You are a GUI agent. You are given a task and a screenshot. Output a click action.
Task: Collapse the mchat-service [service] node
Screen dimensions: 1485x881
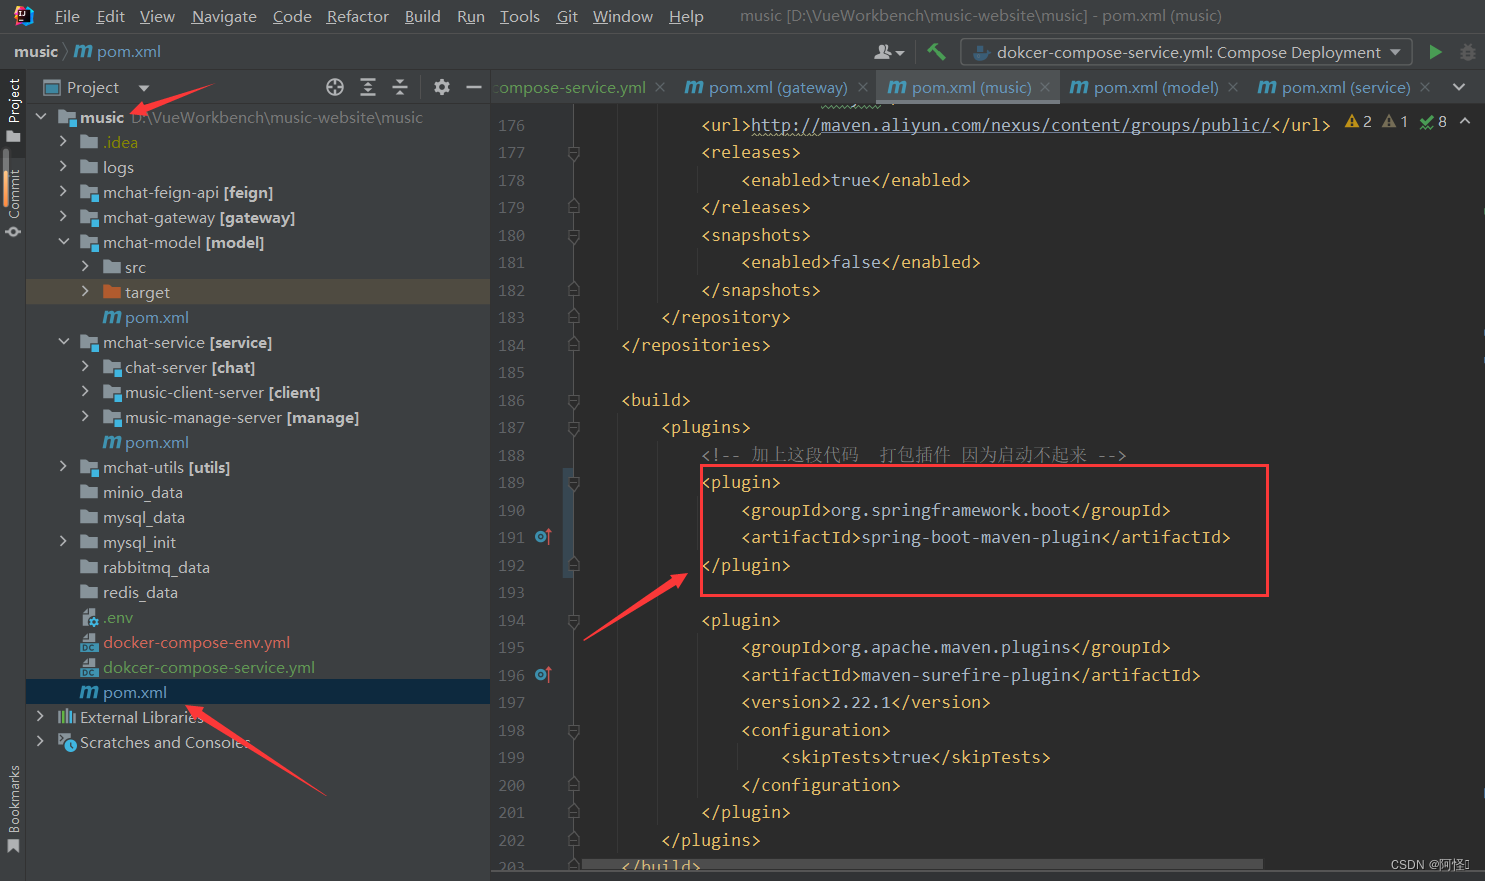pos(62,342)
